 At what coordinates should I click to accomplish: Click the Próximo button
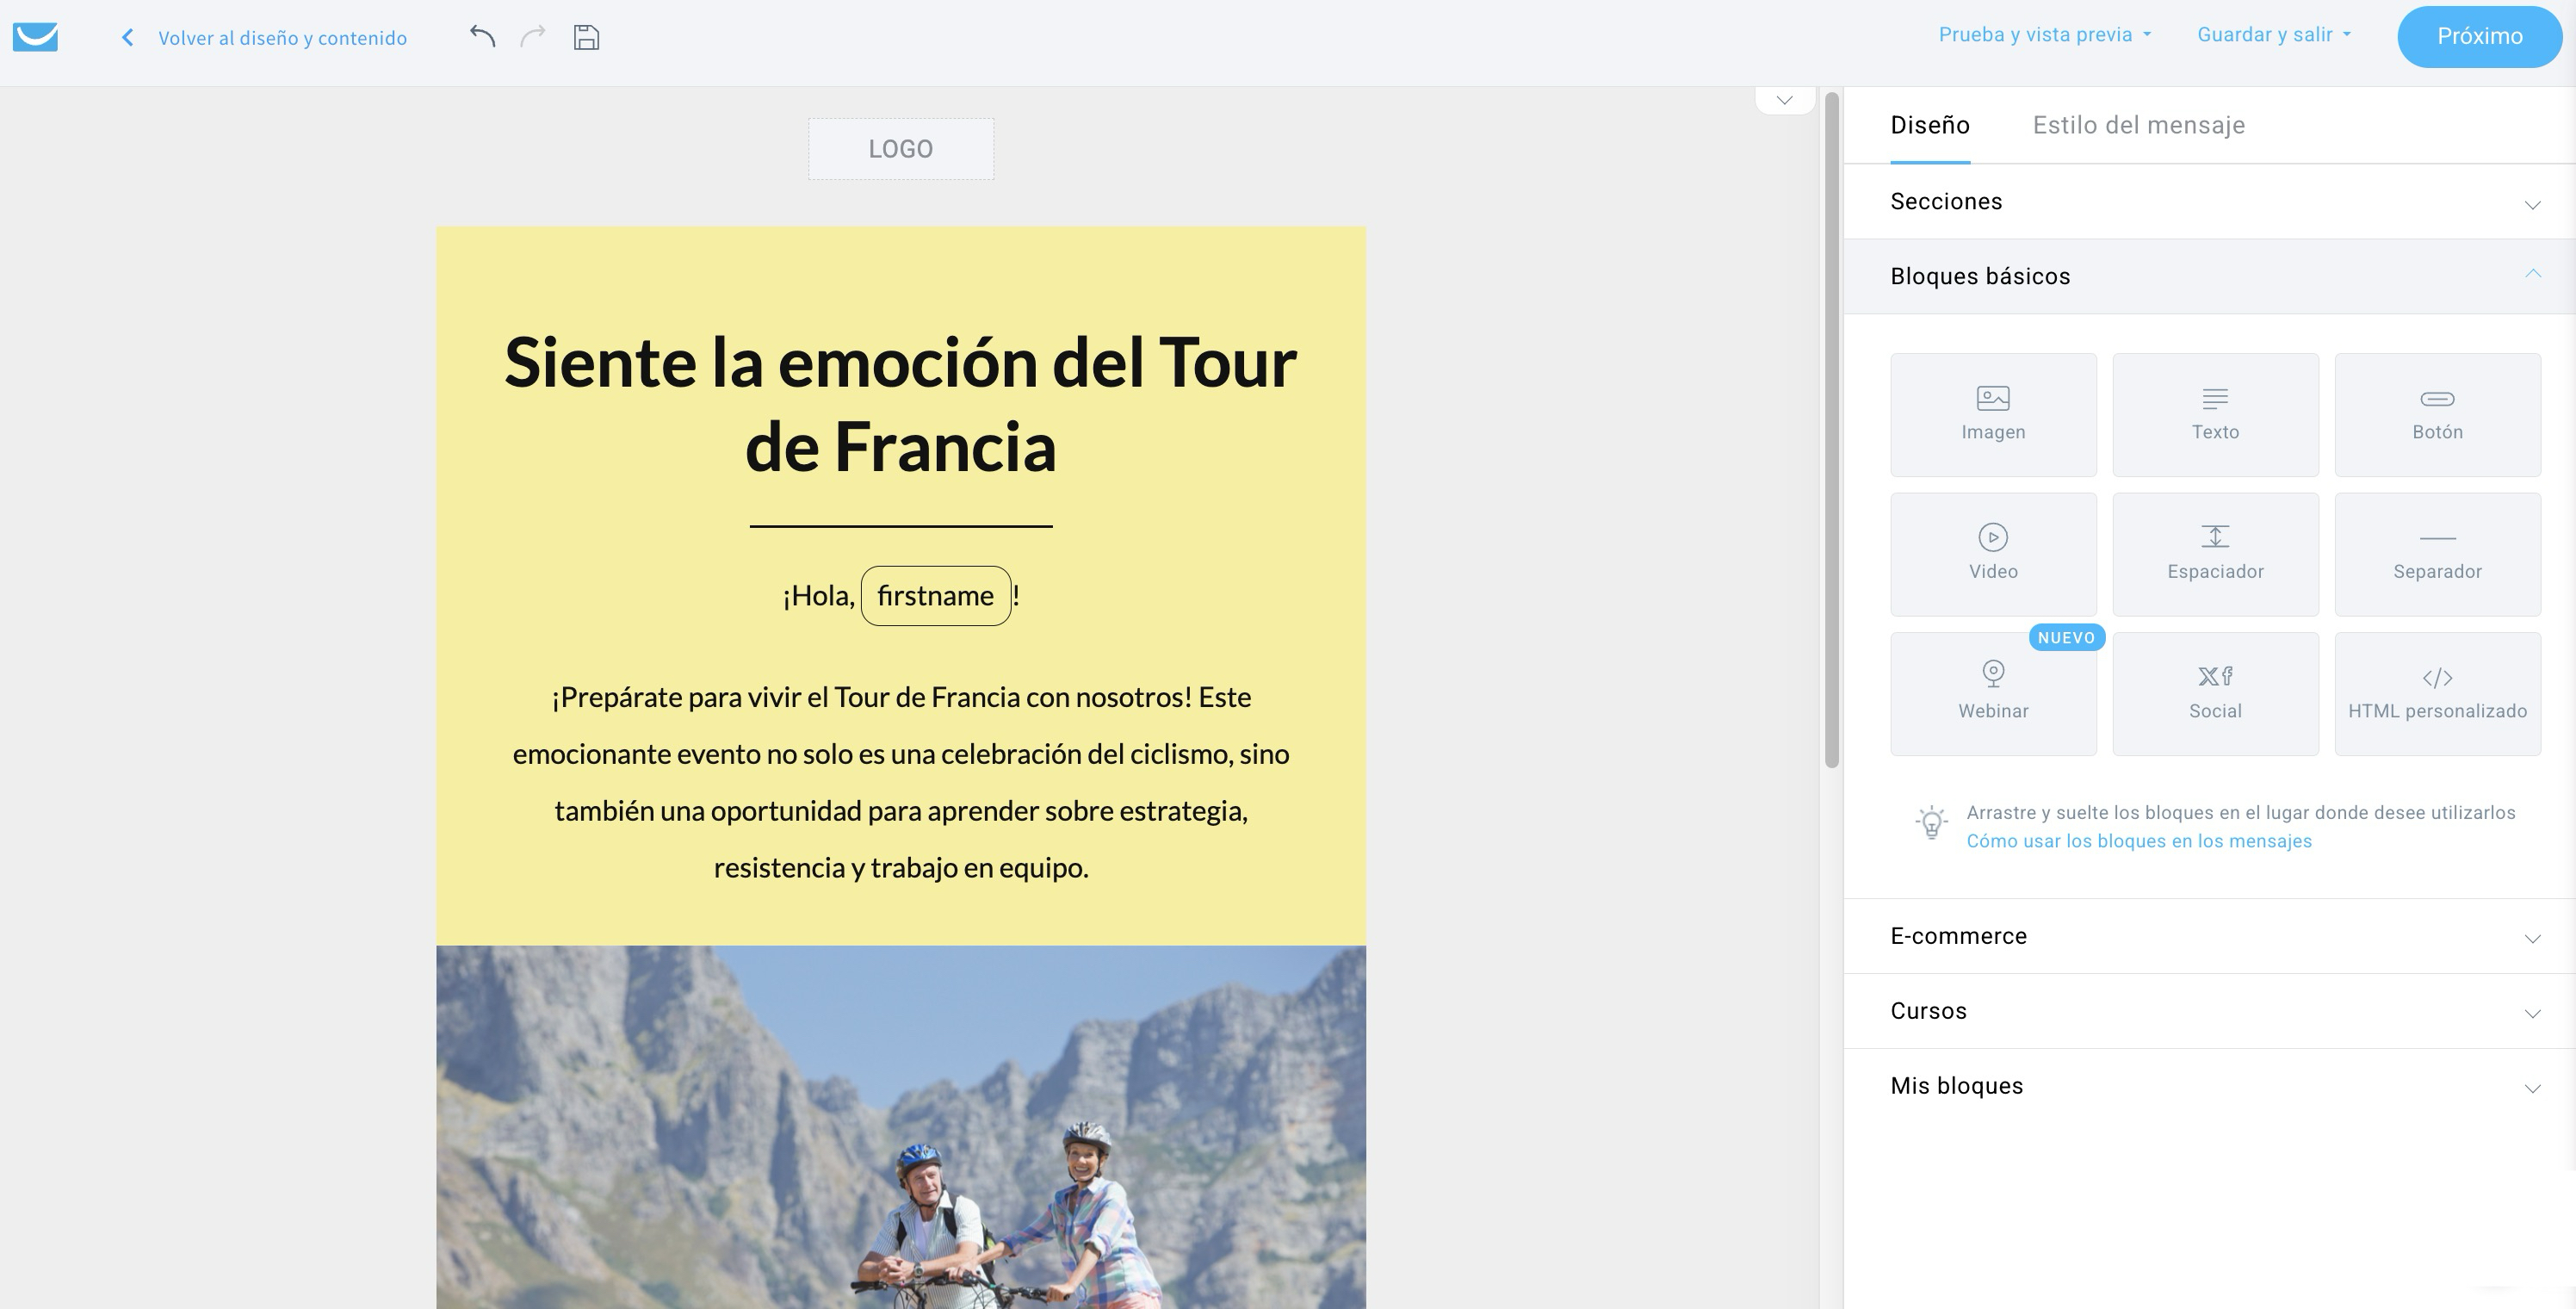pyautogui.click(x=2479, y=36)
